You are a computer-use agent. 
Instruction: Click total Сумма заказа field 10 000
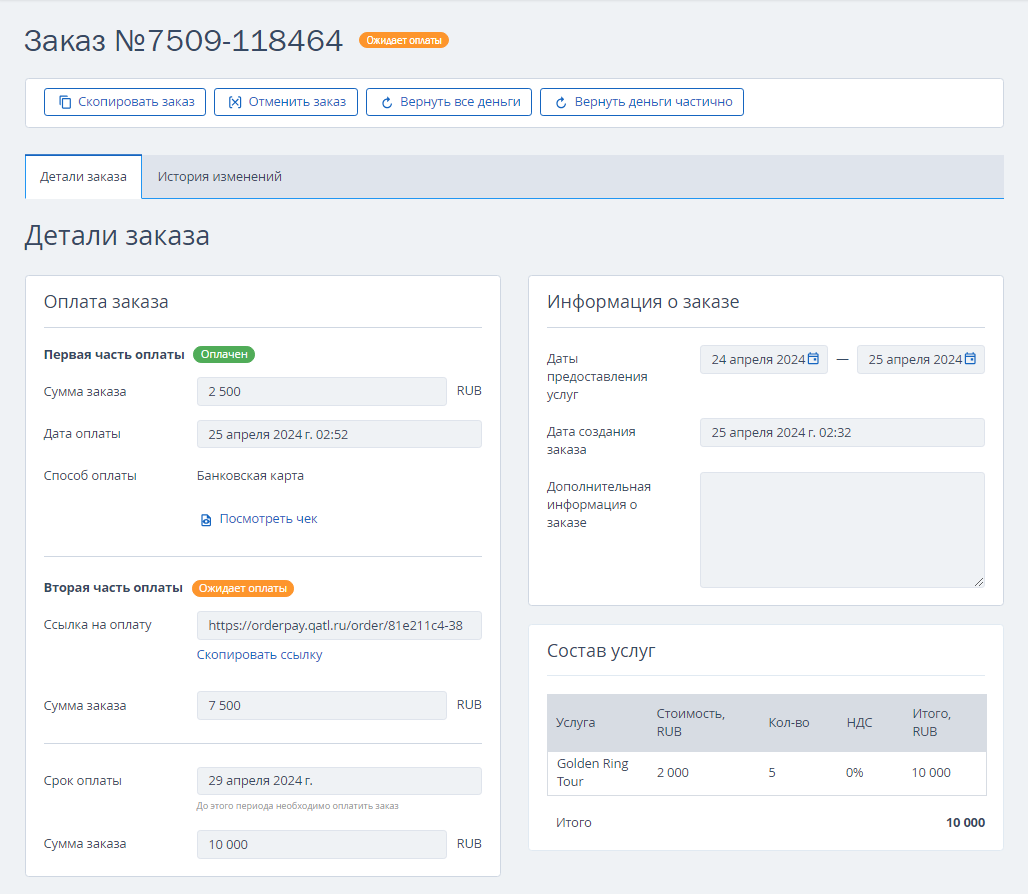click(x=322, y=844)
